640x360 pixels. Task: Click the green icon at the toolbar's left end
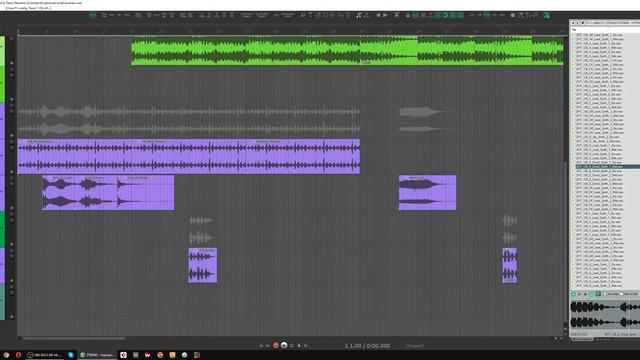93,15
